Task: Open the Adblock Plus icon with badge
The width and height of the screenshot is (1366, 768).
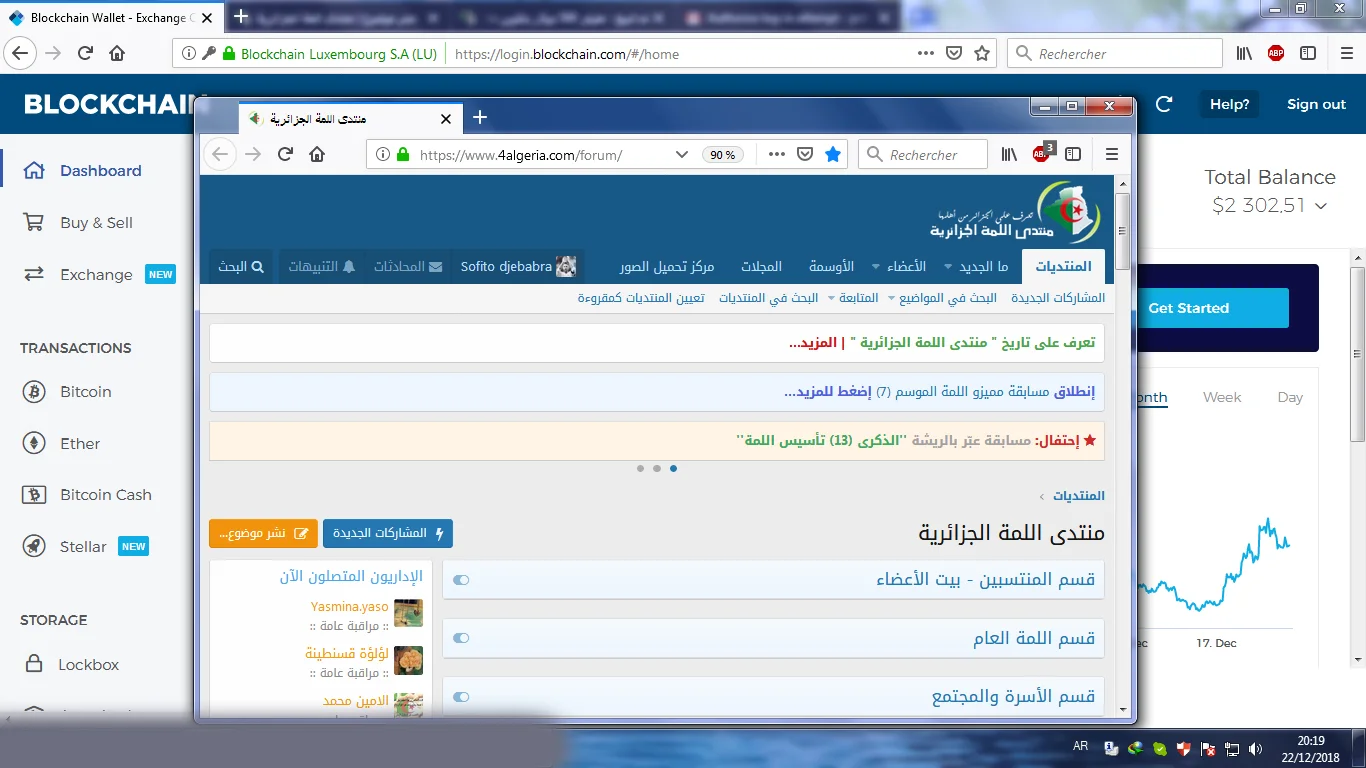Action: coord(1042,154)
